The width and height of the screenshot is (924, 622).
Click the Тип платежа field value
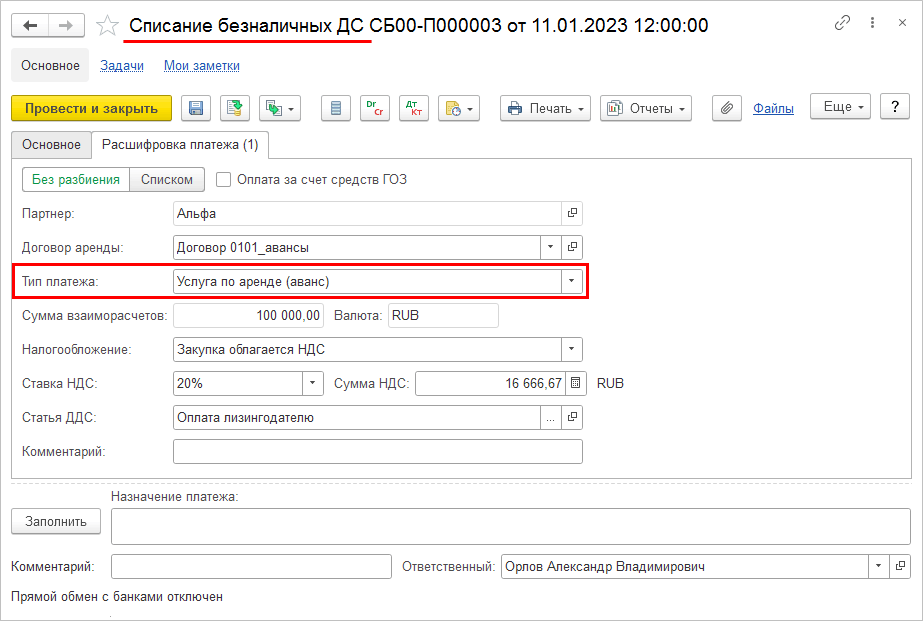pyautogui.click(x=367, y=282)
